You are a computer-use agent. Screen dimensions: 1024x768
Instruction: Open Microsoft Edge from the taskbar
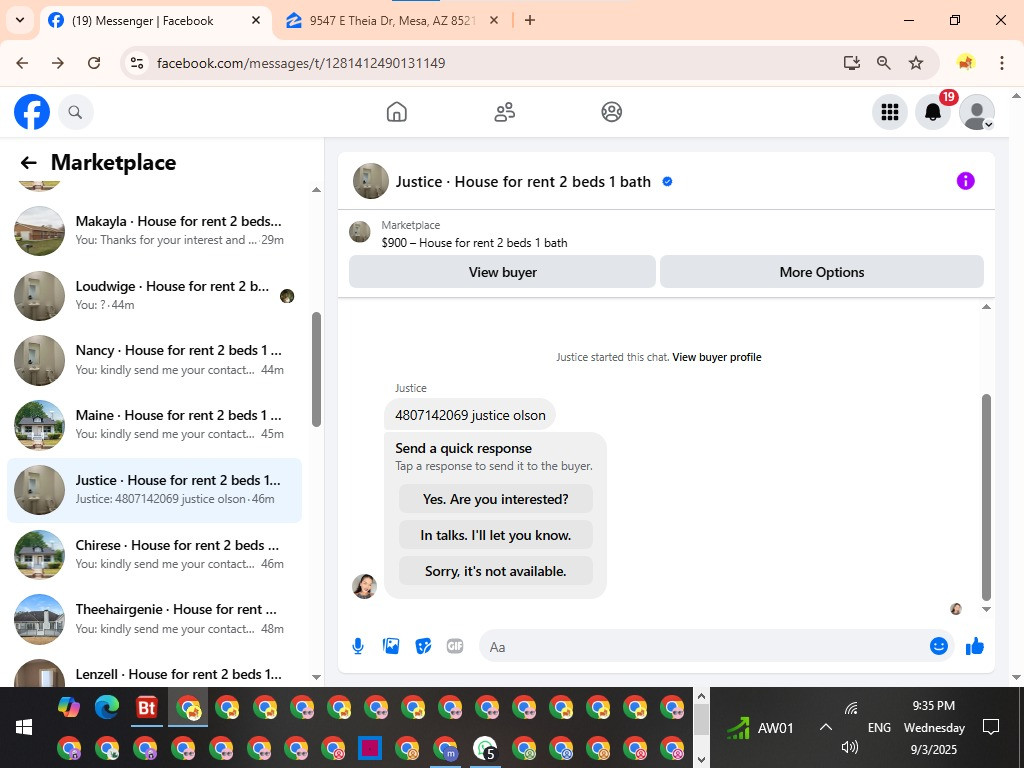(107, 707)
